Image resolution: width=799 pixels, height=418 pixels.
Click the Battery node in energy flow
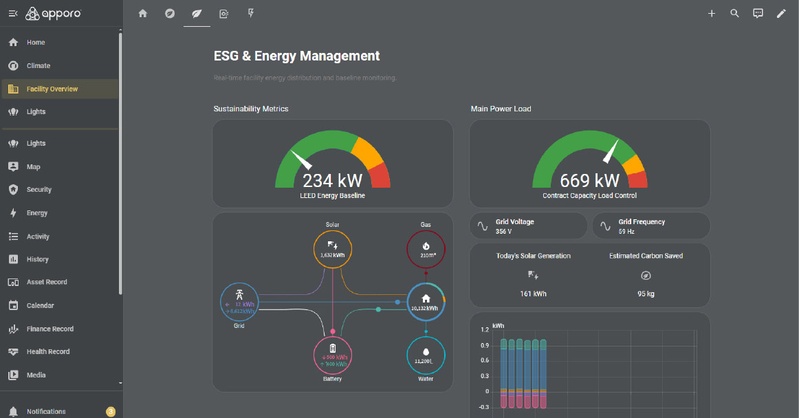[x=332, y=356]
